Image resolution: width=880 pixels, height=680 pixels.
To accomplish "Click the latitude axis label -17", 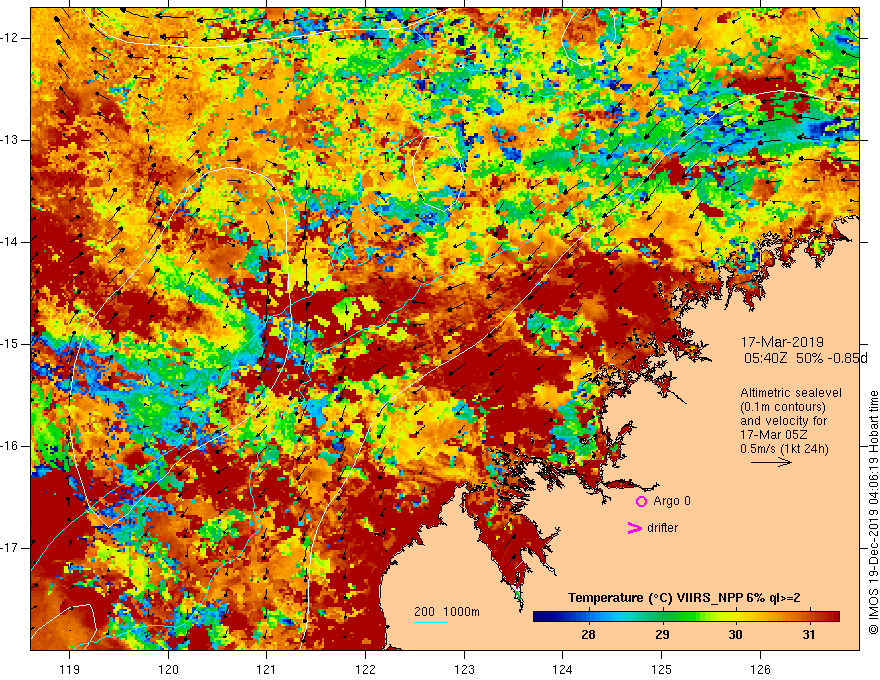I will (x=11, y=548).
